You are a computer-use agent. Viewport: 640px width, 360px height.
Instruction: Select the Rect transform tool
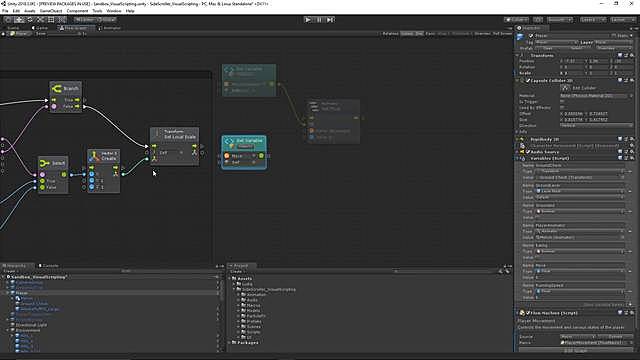click(51, 20)
